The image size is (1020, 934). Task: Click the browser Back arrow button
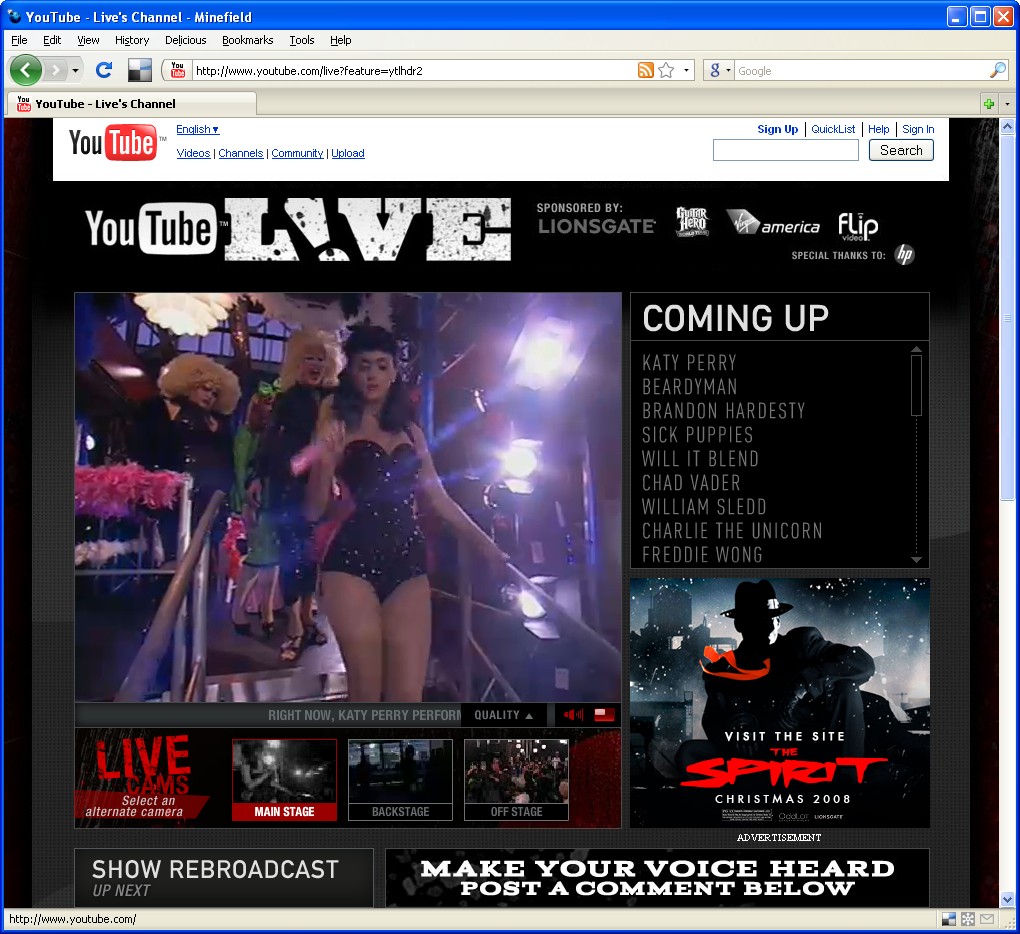tap(26, 70)
